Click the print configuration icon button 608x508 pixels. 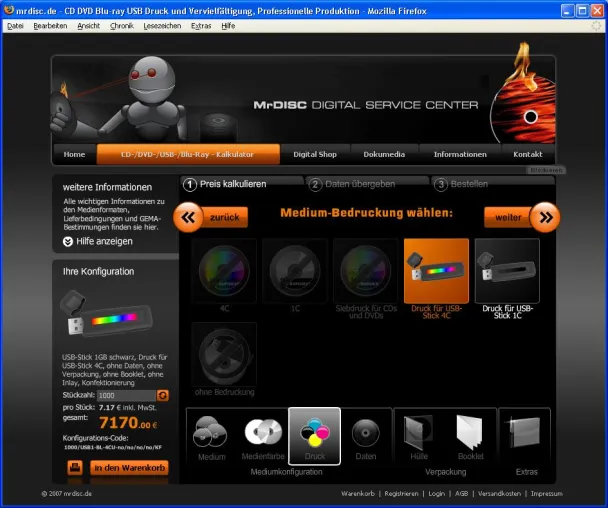[75, 467]
